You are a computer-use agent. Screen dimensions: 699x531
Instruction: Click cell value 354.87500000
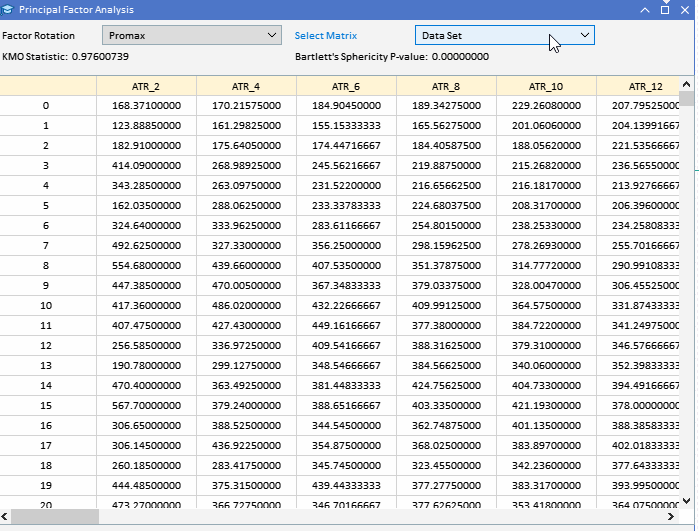[346, 445]
